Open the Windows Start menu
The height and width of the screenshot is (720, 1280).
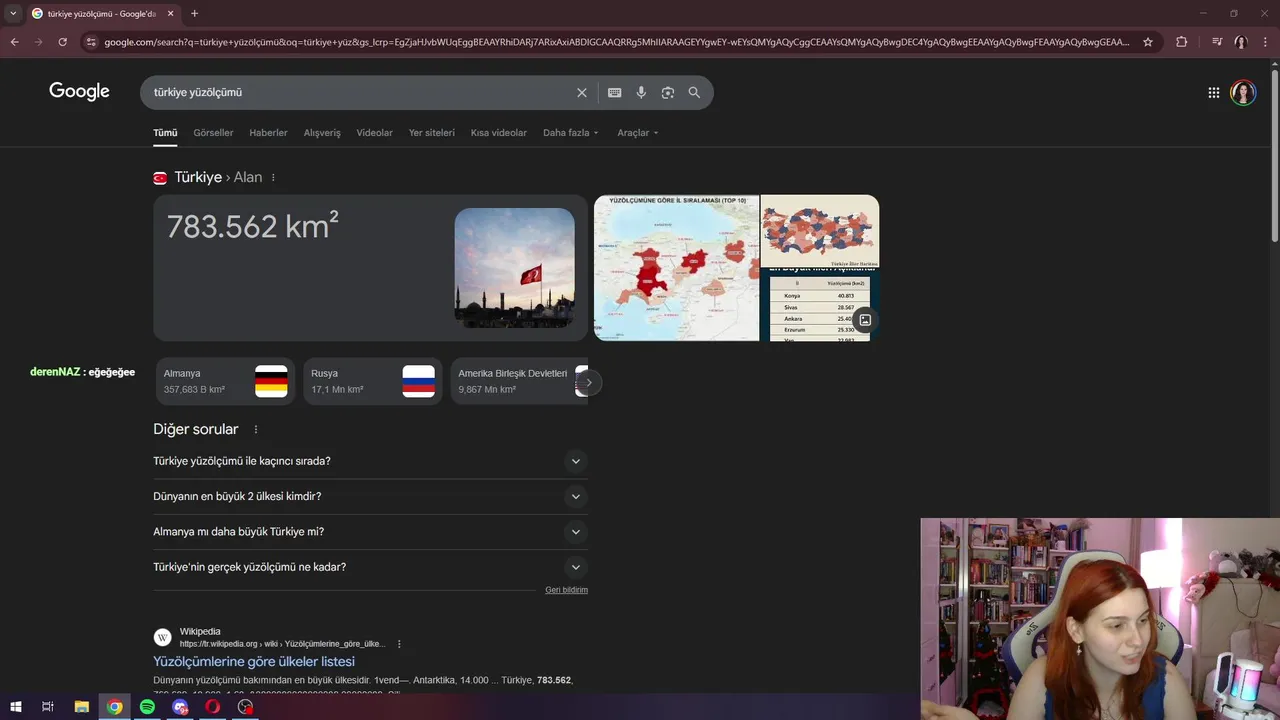pos(15,707)
